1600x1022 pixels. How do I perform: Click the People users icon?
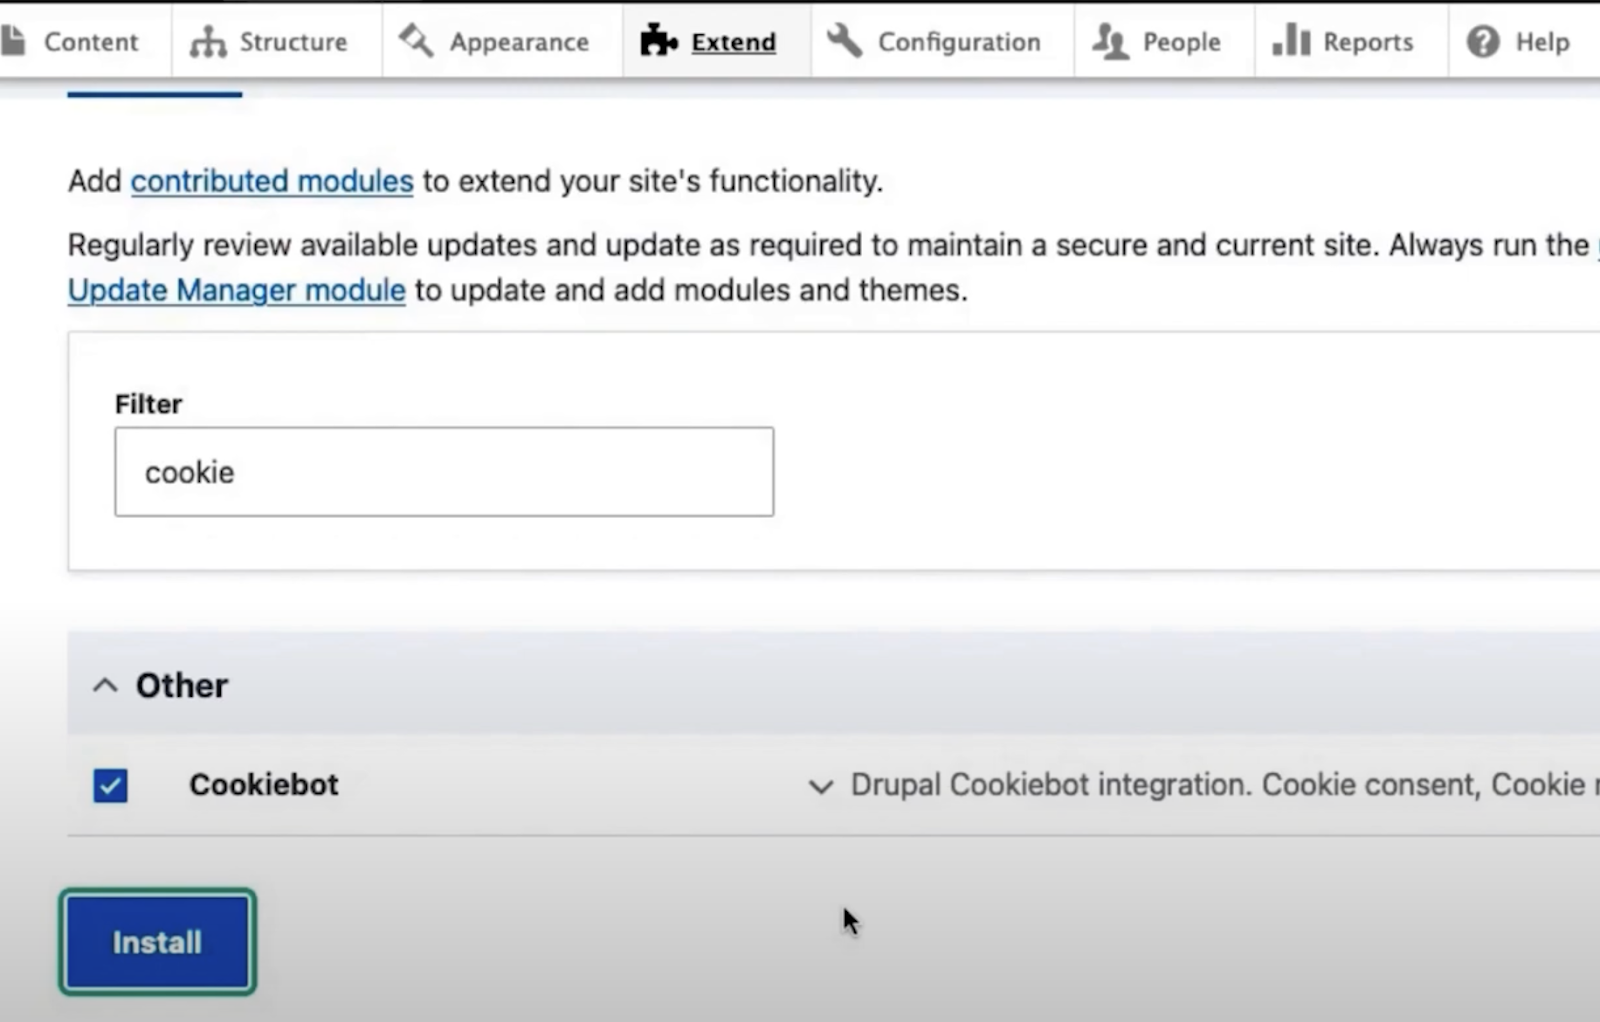click(1109, 41)
